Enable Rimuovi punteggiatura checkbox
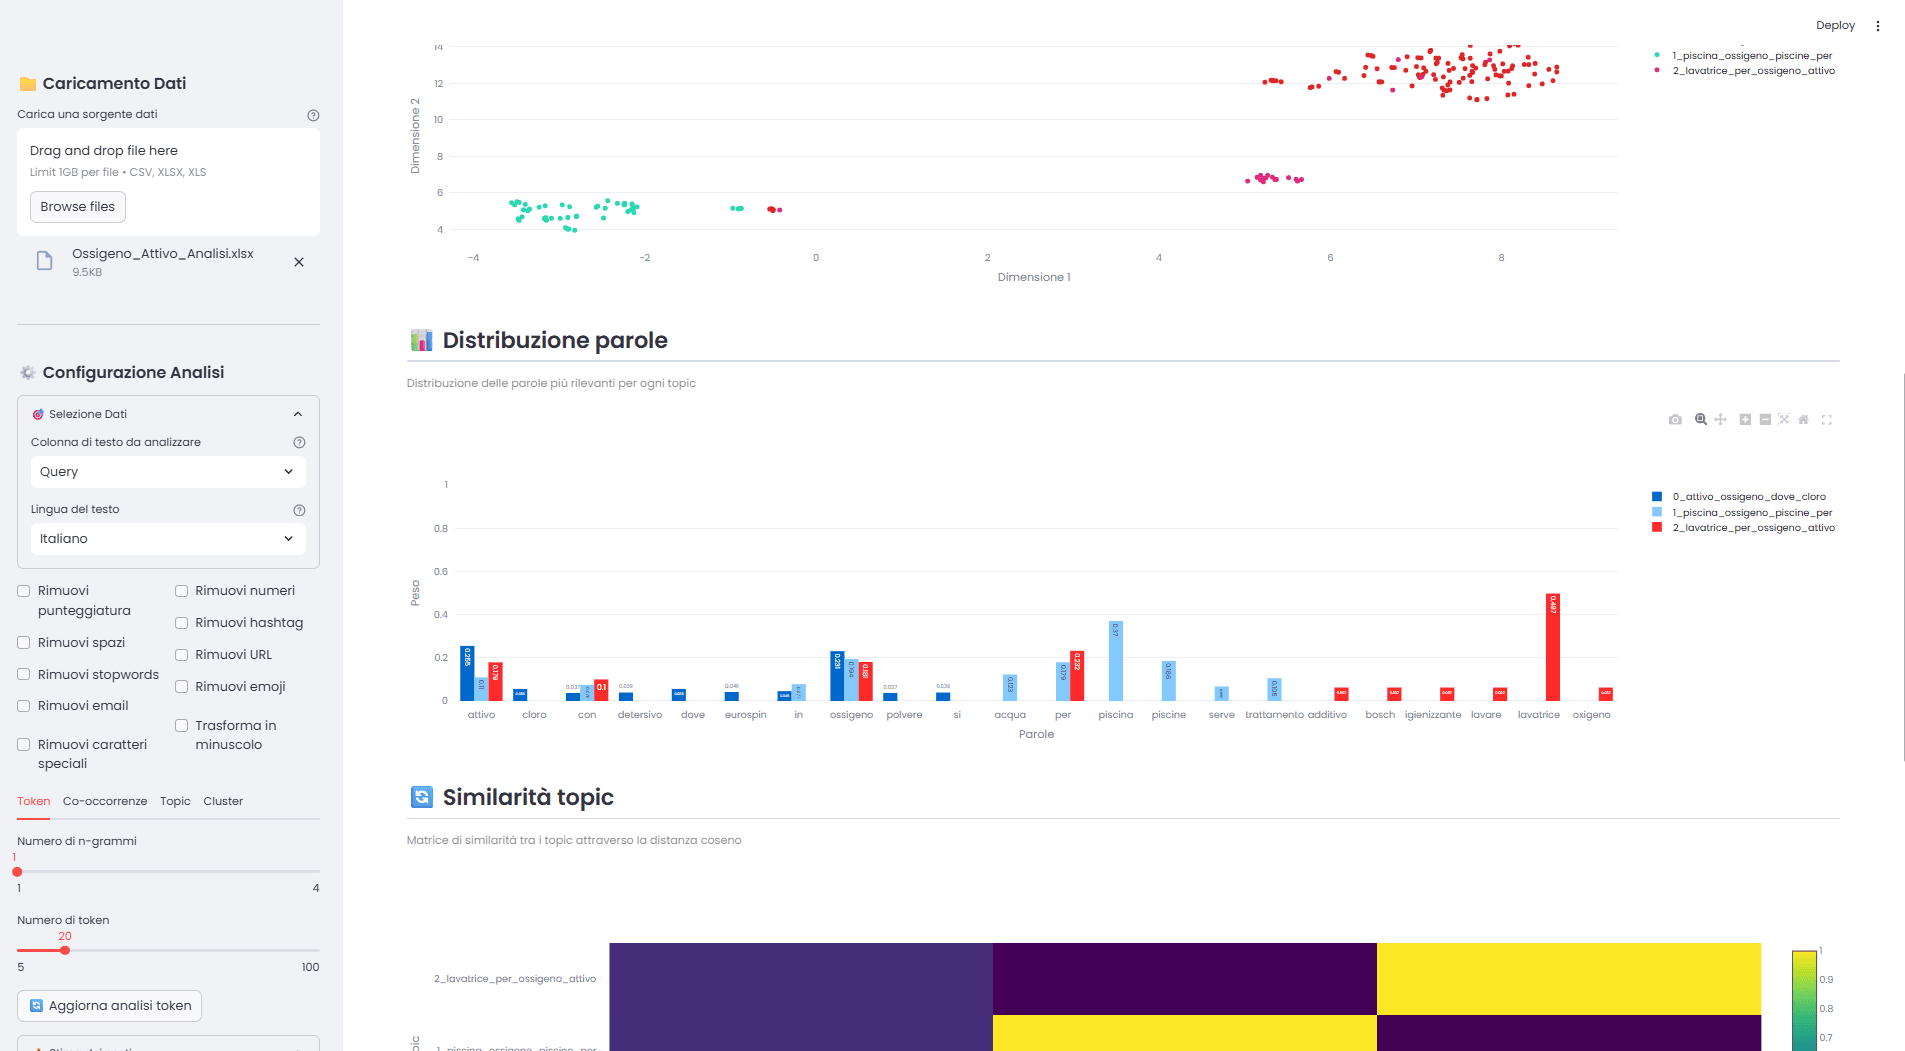 [24, 591]
